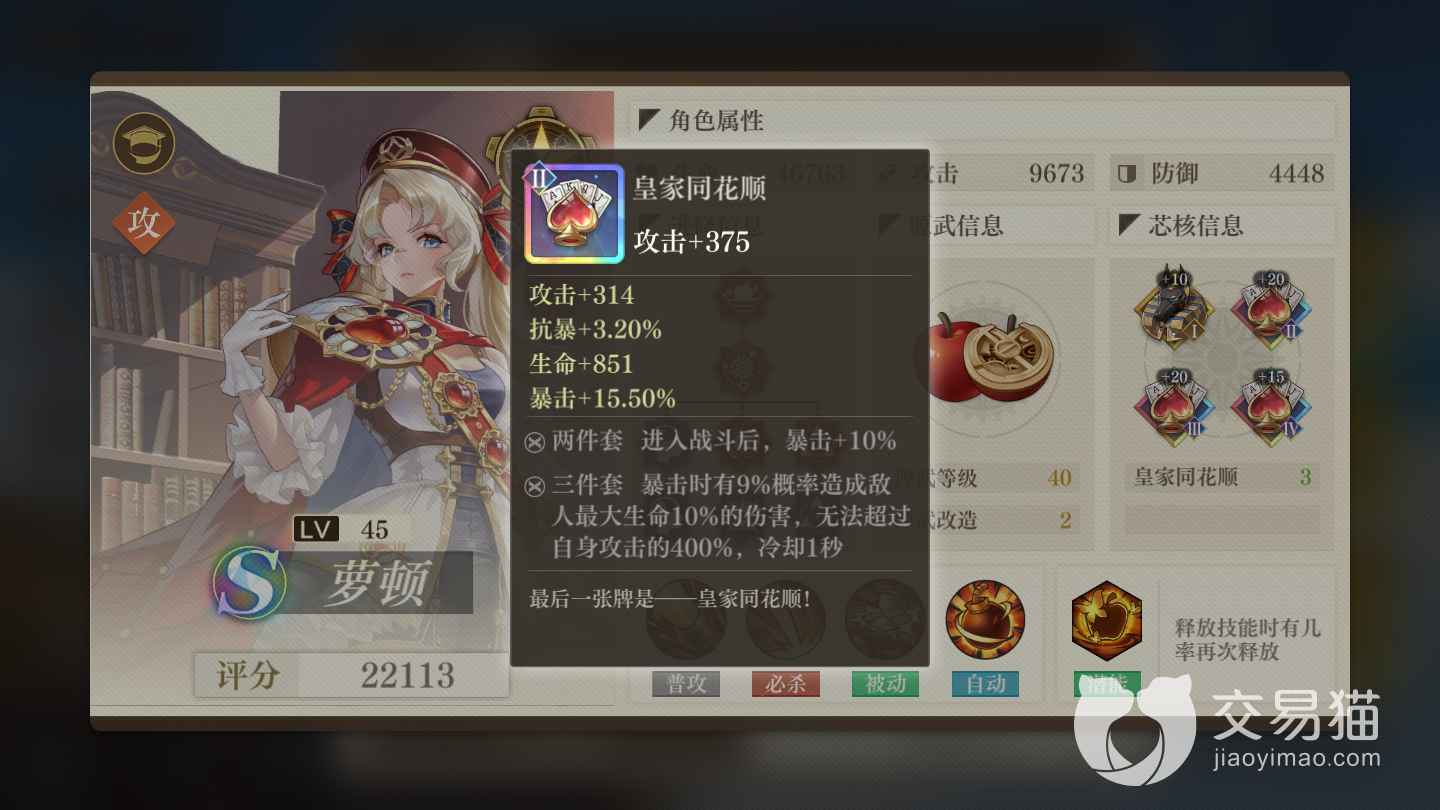Tap the orange 攻 attack type badge
The width and height of the screenshot is (1440, 810).
coord(144,222)
